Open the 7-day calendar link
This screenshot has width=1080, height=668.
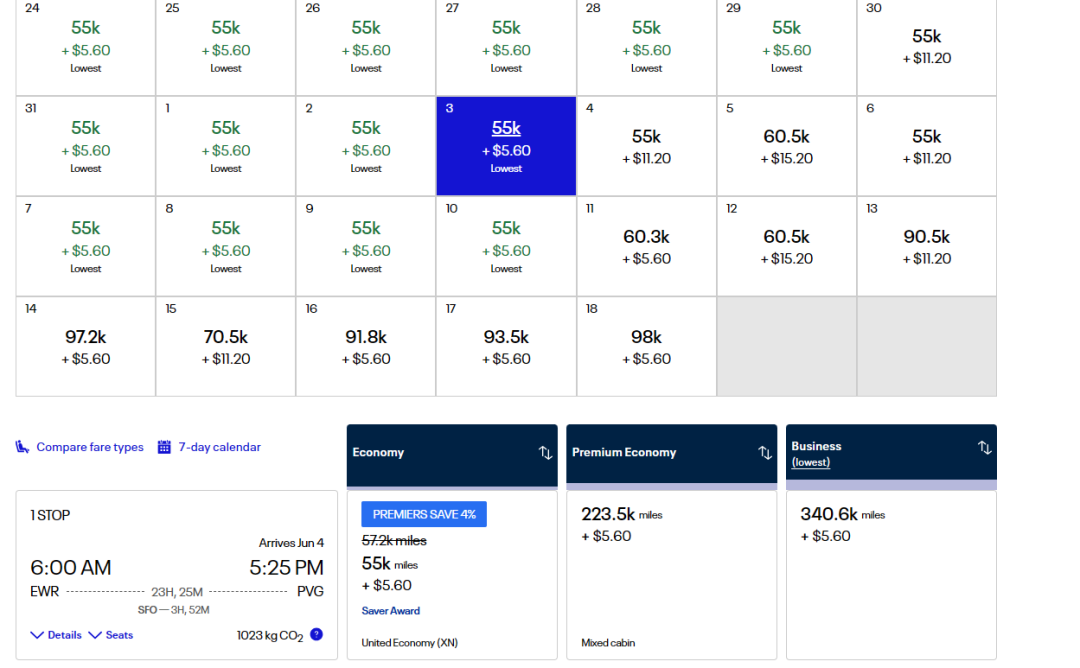click(219, 447)
